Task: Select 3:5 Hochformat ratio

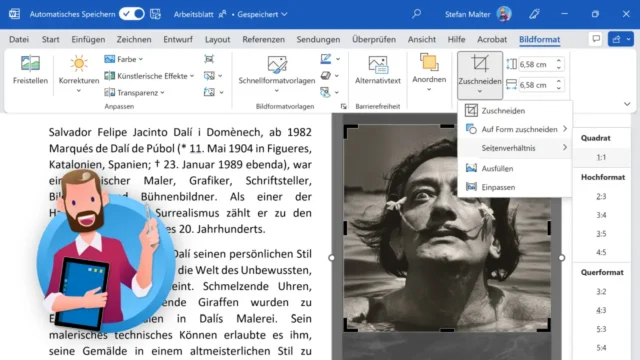Action: (602, 234)
